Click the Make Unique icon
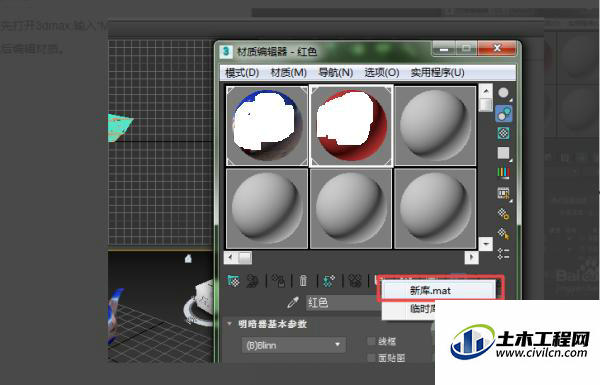 (x=355, y=281)
